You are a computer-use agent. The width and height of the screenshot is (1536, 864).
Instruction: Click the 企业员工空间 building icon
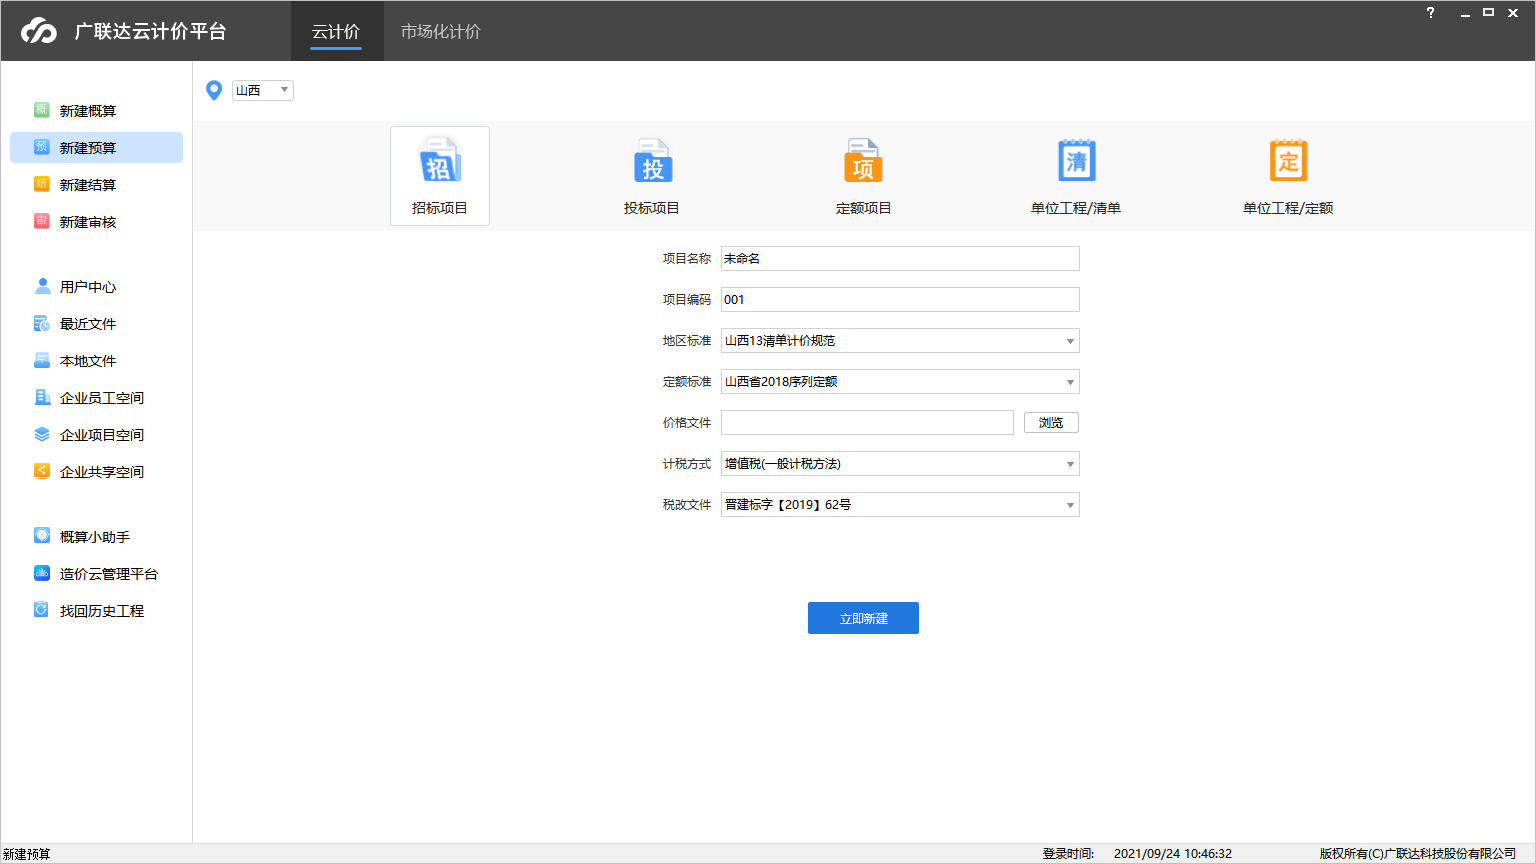pos(42,397)
